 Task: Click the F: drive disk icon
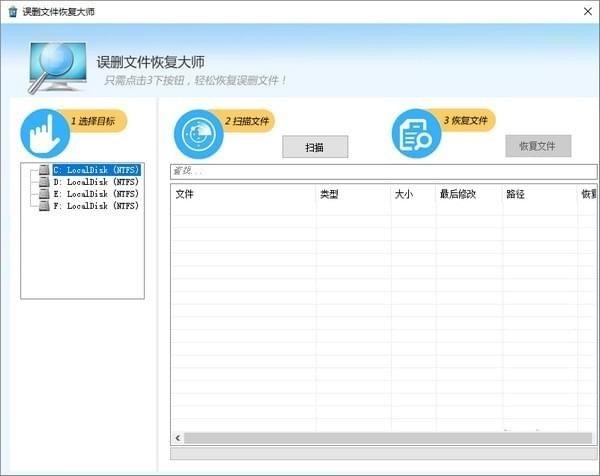(x=44, y=206)
